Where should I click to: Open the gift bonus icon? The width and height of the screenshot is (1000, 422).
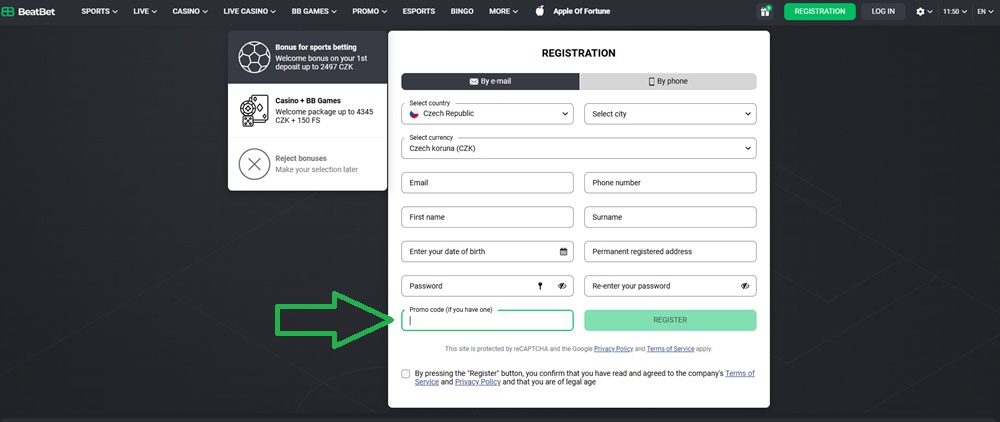[x=766, y=12]
